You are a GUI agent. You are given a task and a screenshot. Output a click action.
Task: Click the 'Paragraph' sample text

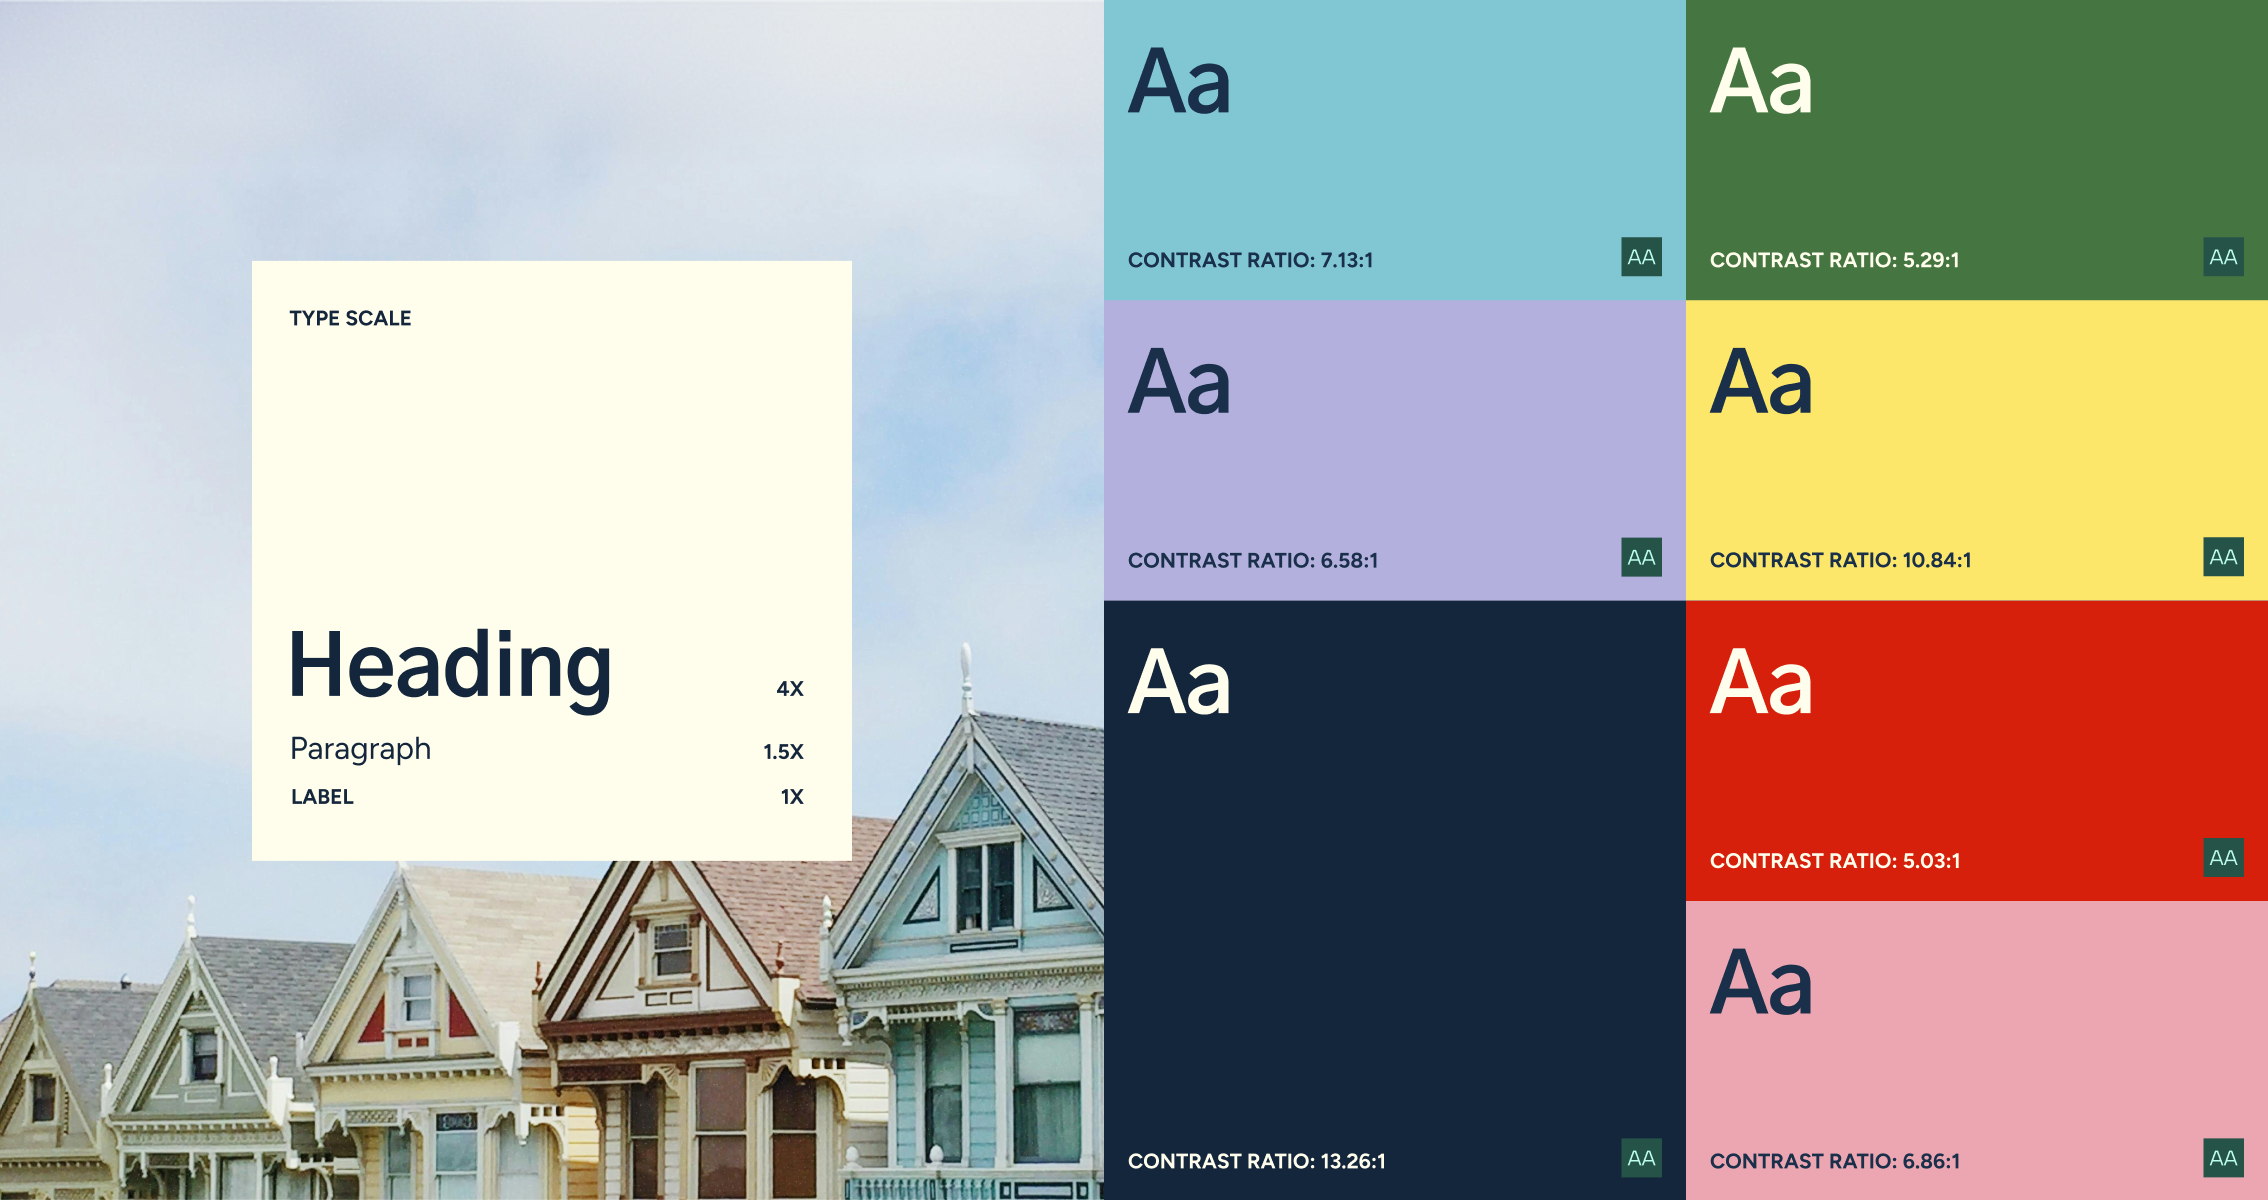tap(360, 749)
